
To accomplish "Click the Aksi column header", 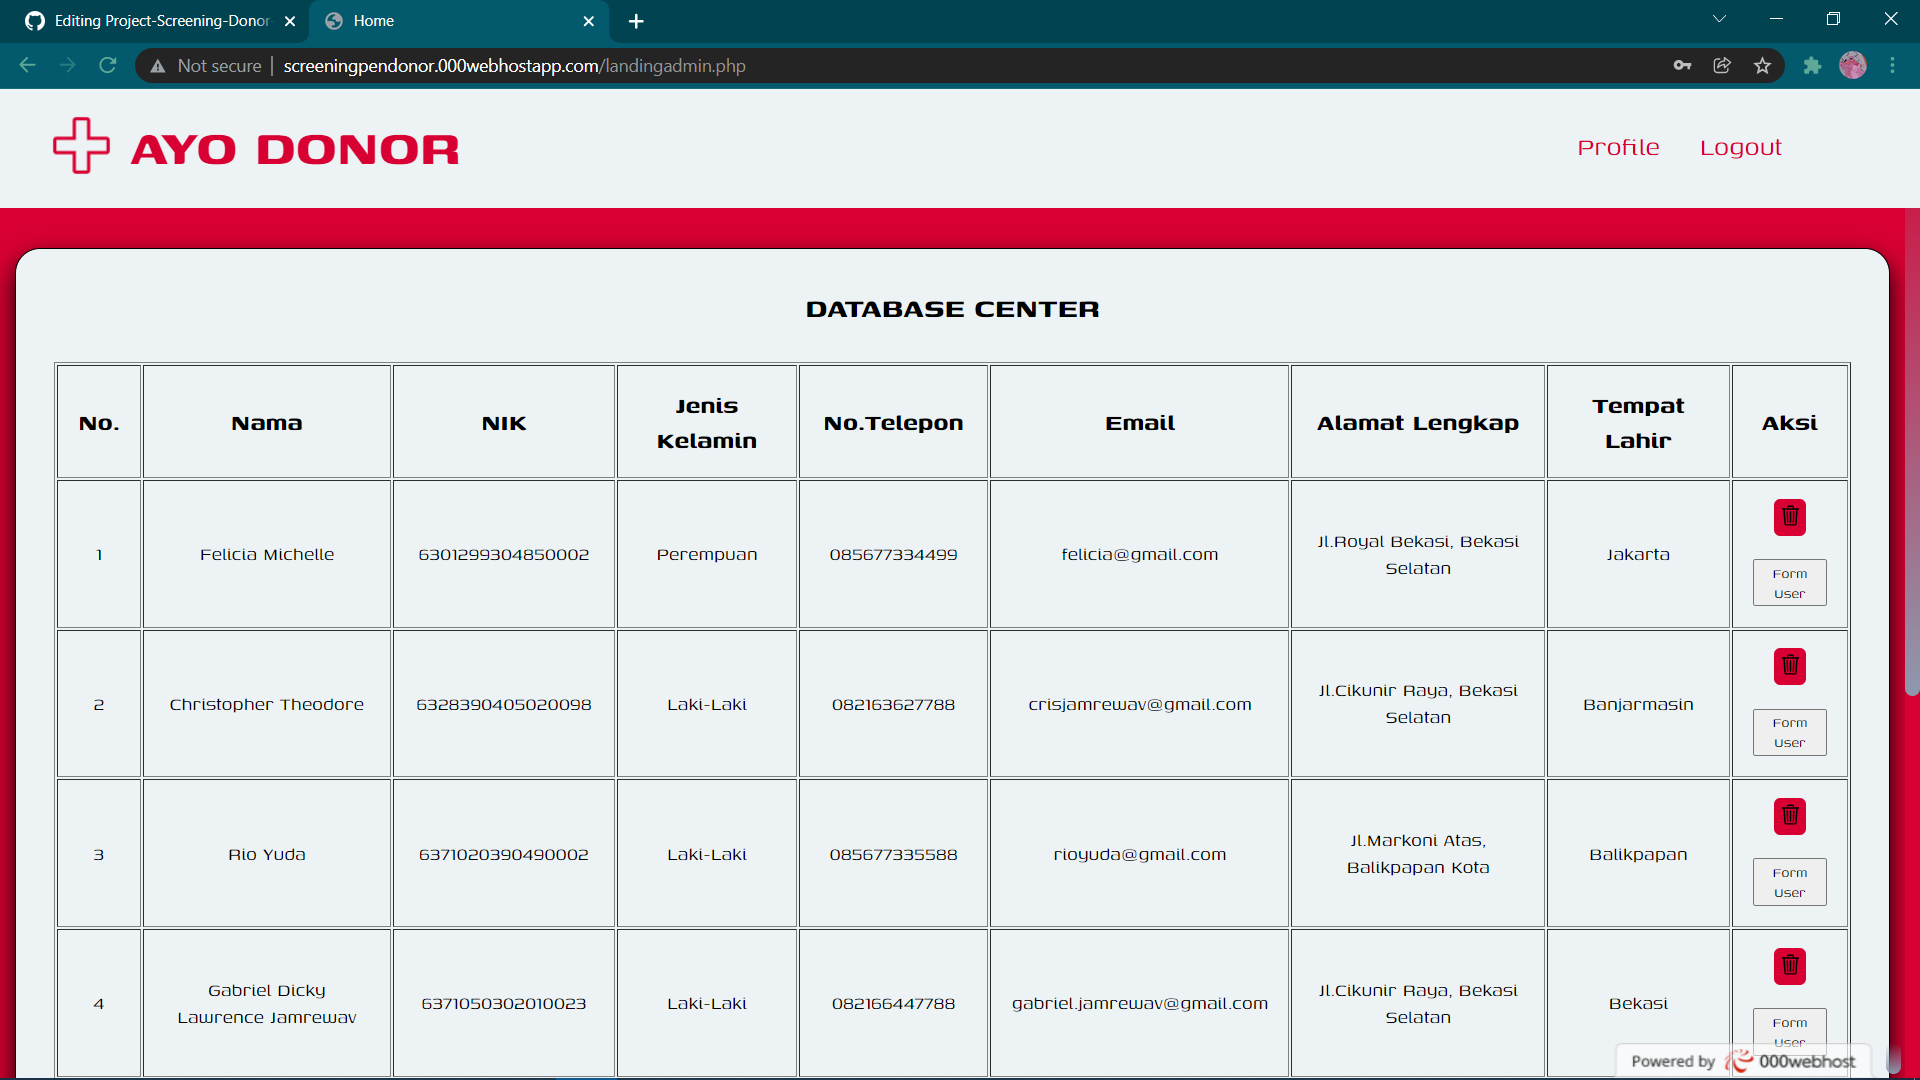I will (1790, 422).
